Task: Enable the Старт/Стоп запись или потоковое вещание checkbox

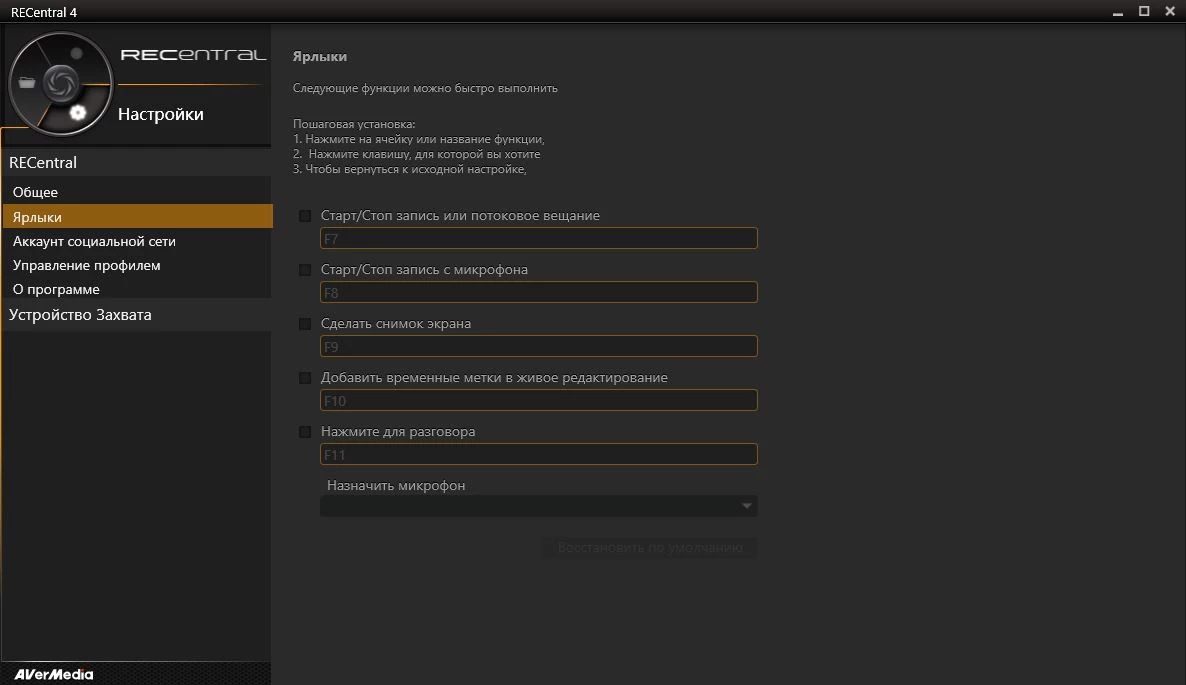Action: (305, 216)
